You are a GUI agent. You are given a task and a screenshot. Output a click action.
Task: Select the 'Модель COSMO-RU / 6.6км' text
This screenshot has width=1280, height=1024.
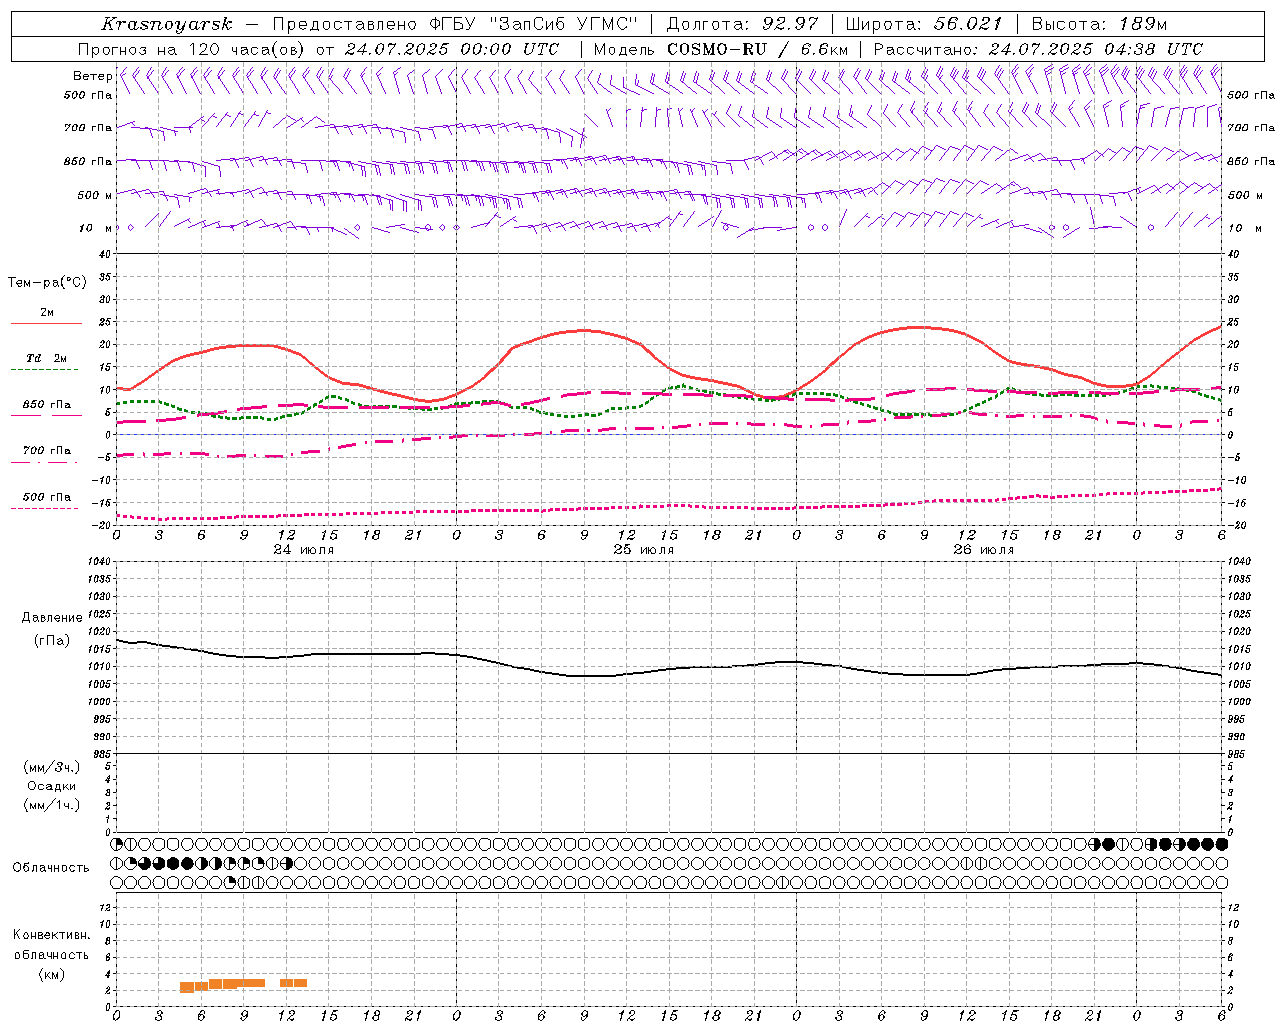click(x=720, y=49)
